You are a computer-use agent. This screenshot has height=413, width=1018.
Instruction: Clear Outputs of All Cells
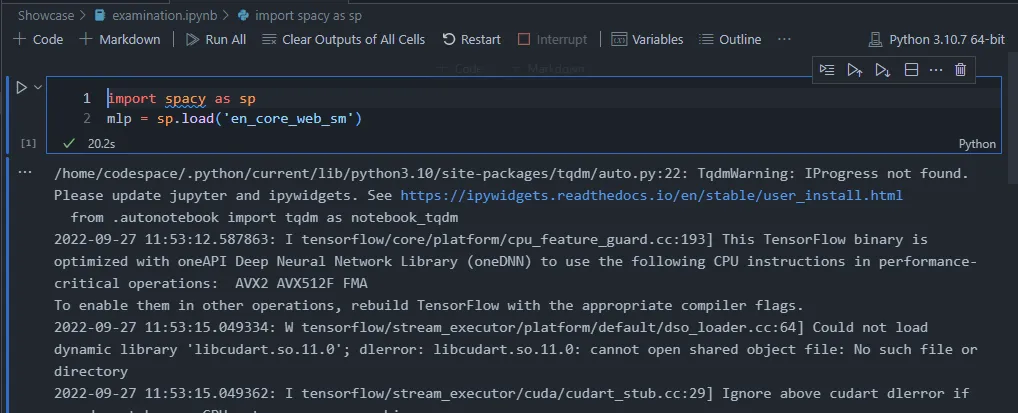click(344, 40)
